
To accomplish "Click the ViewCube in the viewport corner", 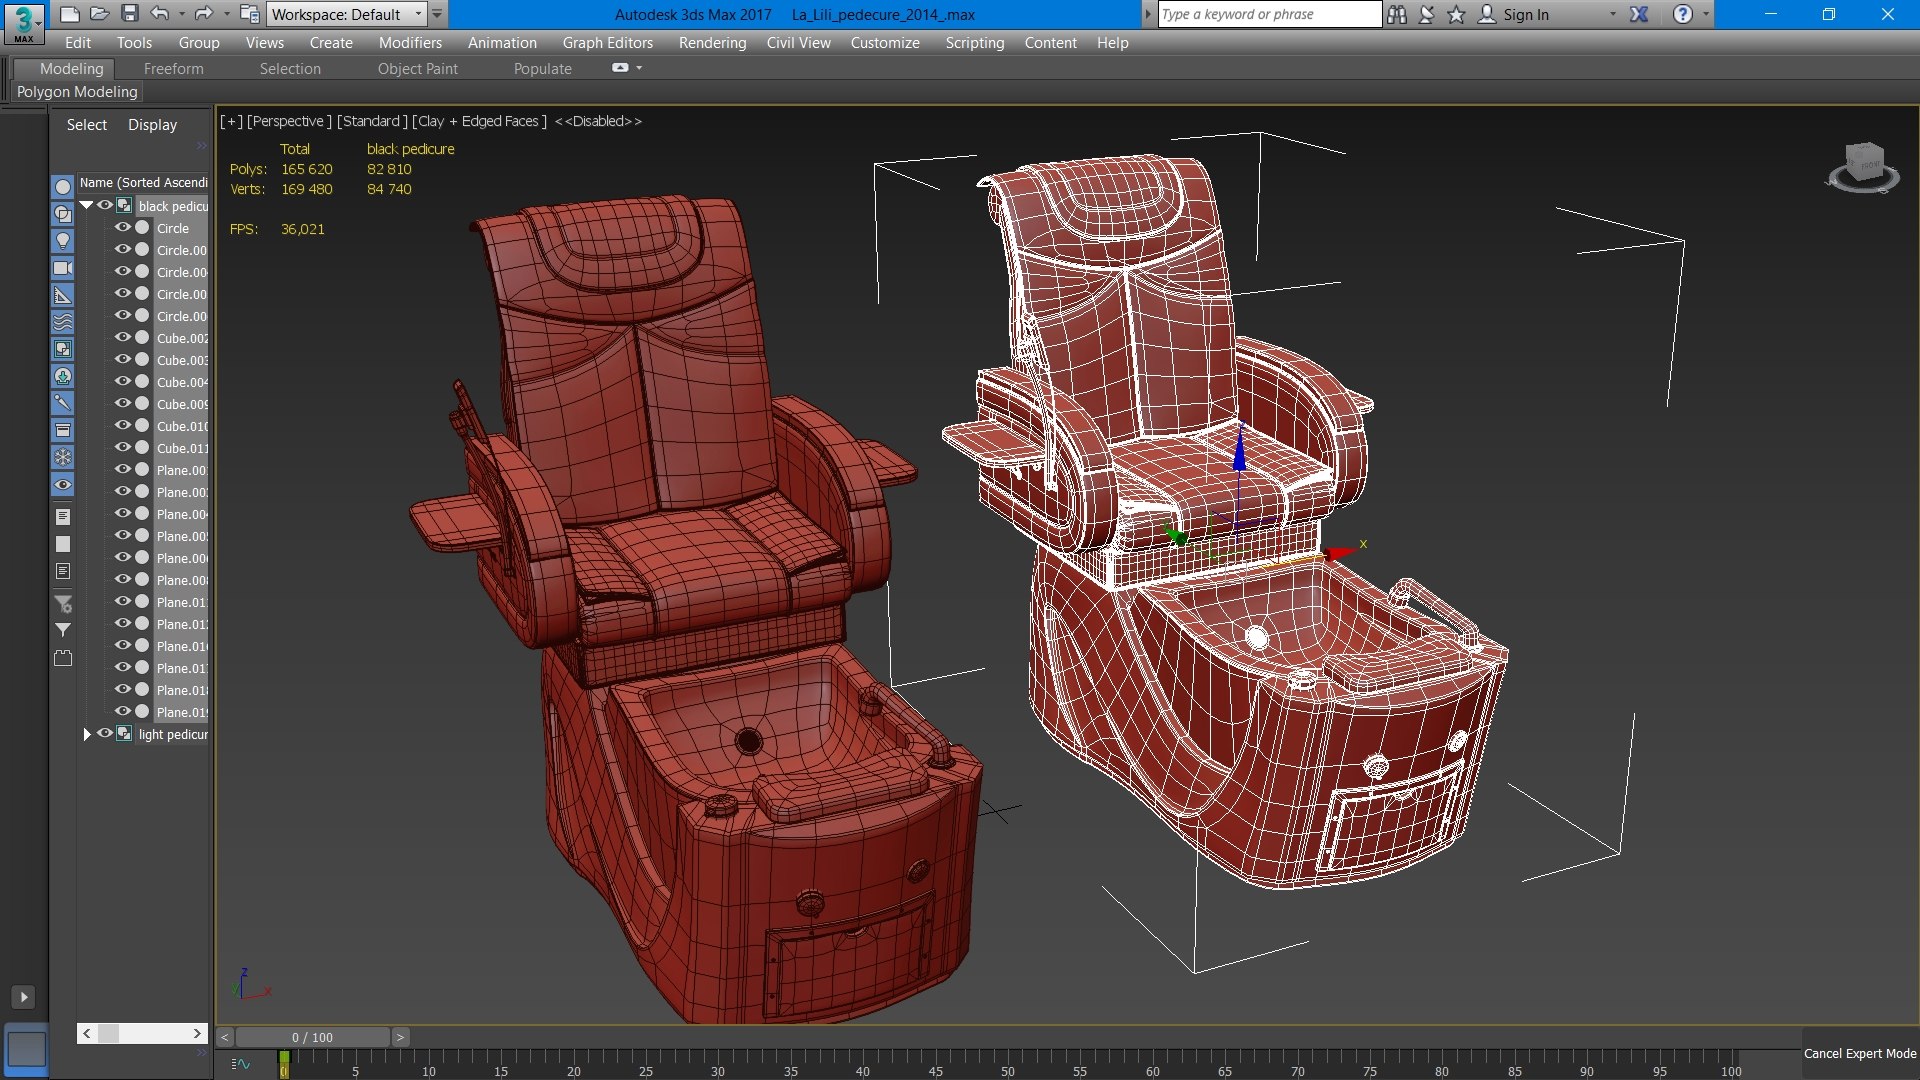I will tap(1864, 166).
